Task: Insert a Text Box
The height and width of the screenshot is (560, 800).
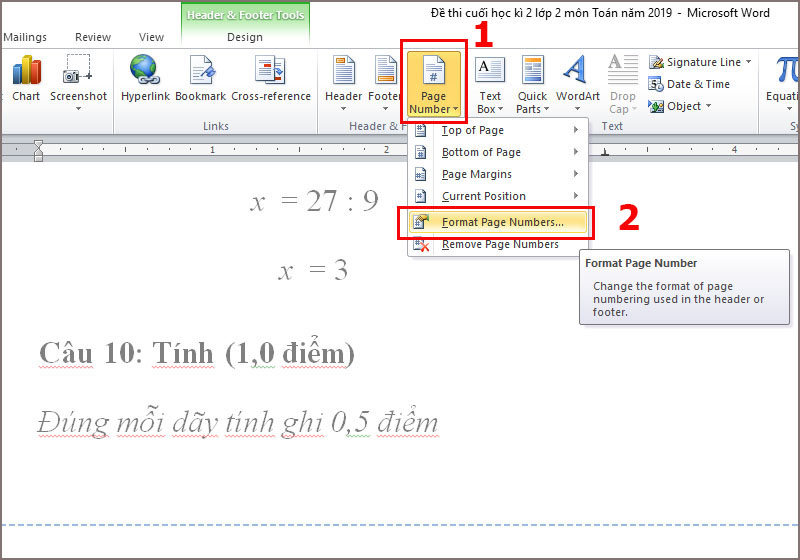Action: pos(490,84)
